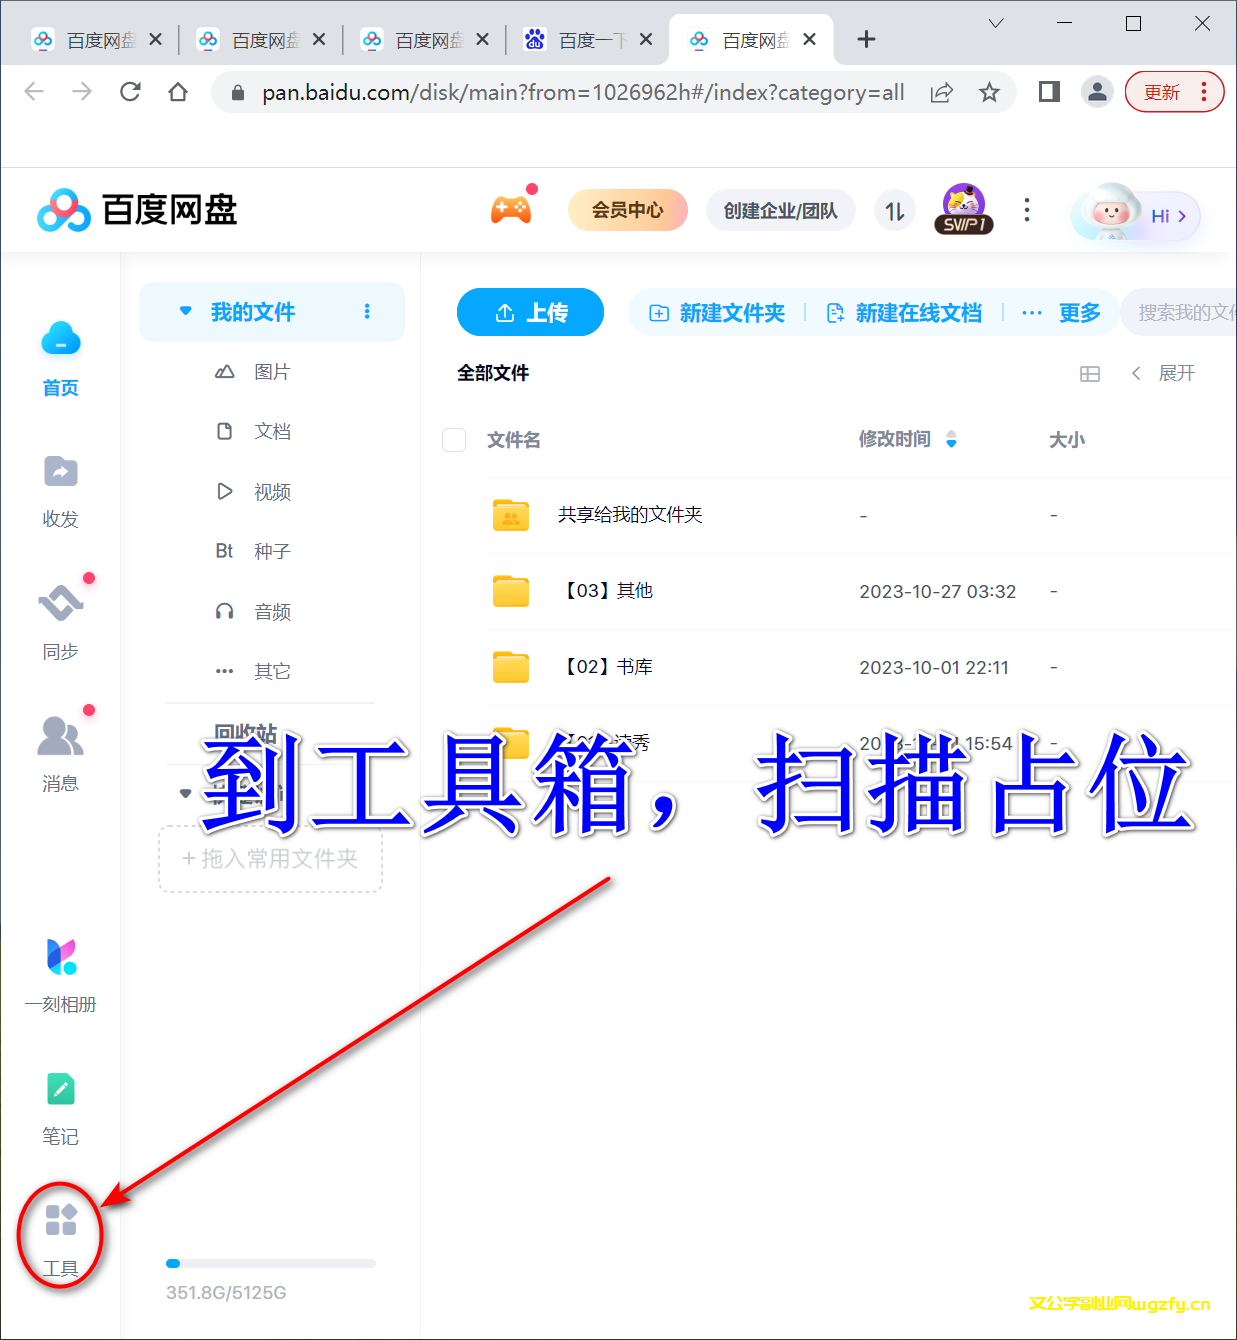Open the header three-dot menu
This screenshot has height=1340, width=1237.
click(x=1027, y=210)
